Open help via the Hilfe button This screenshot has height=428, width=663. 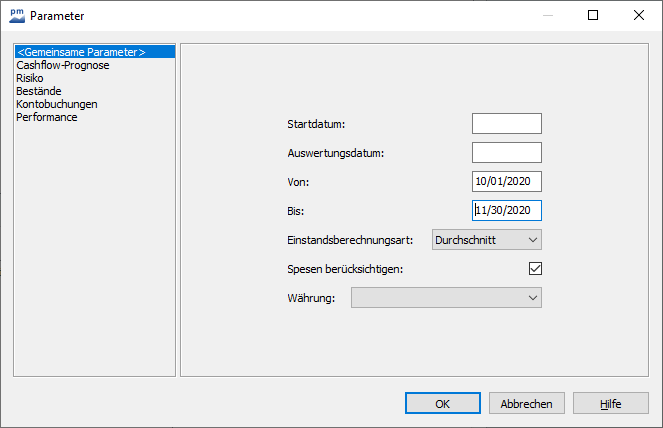(610, 403)
